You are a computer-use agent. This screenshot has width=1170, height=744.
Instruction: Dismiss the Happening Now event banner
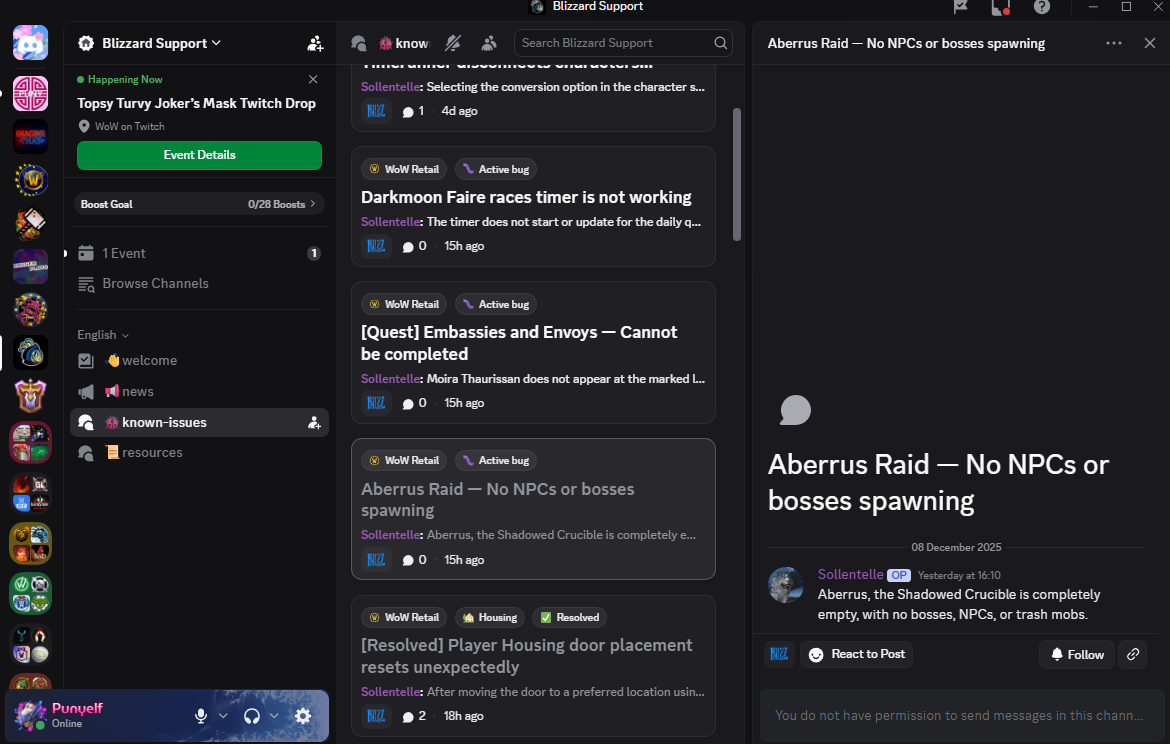pos(313,79)
